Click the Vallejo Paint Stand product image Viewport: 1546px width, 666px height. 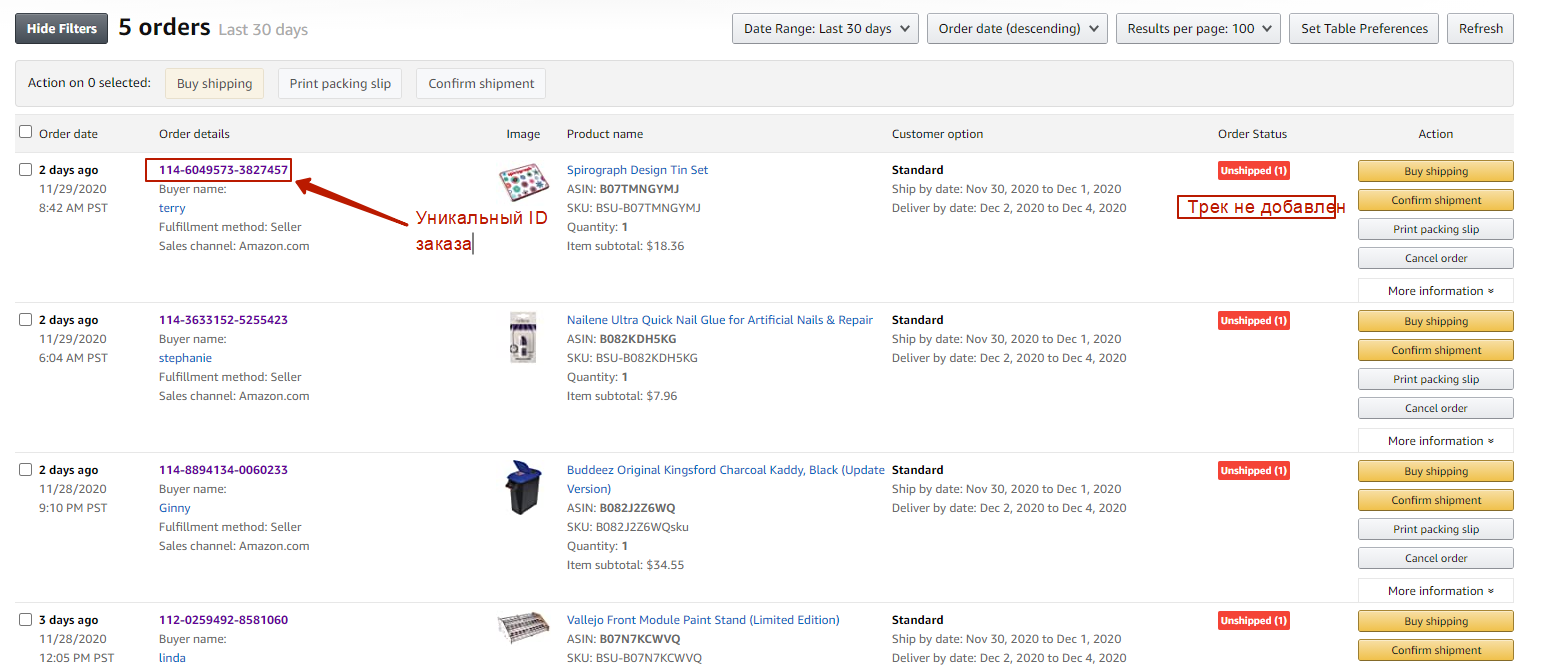tap(523, 628)
